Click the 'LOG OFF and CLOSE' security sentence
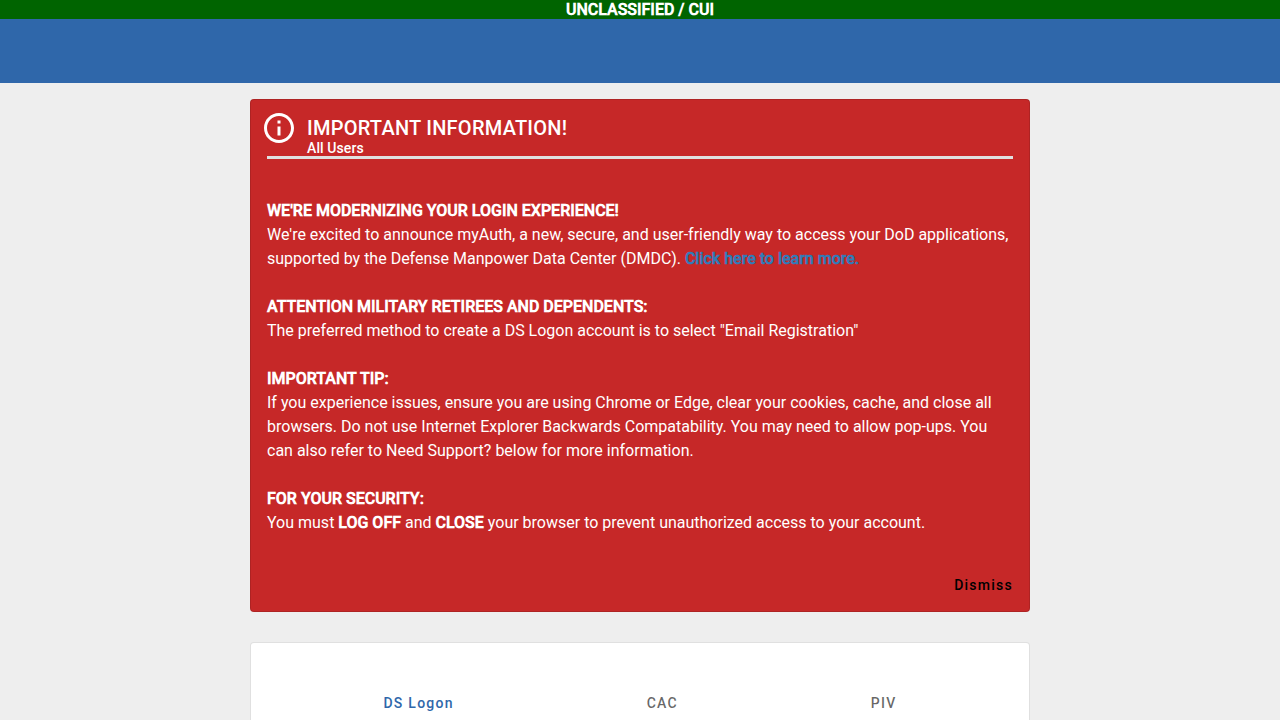The height and width of the screenshot is (720, 1280). [596, 522]
